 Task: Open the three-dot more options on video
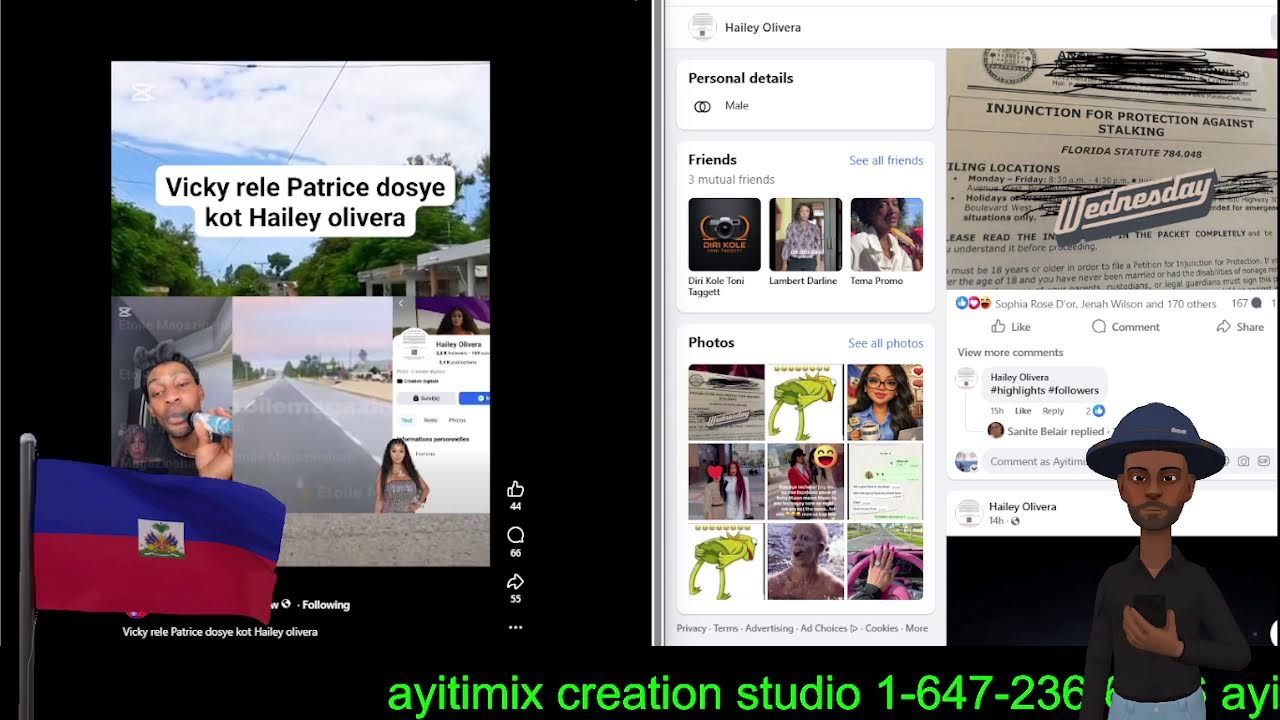pos(515,627)
